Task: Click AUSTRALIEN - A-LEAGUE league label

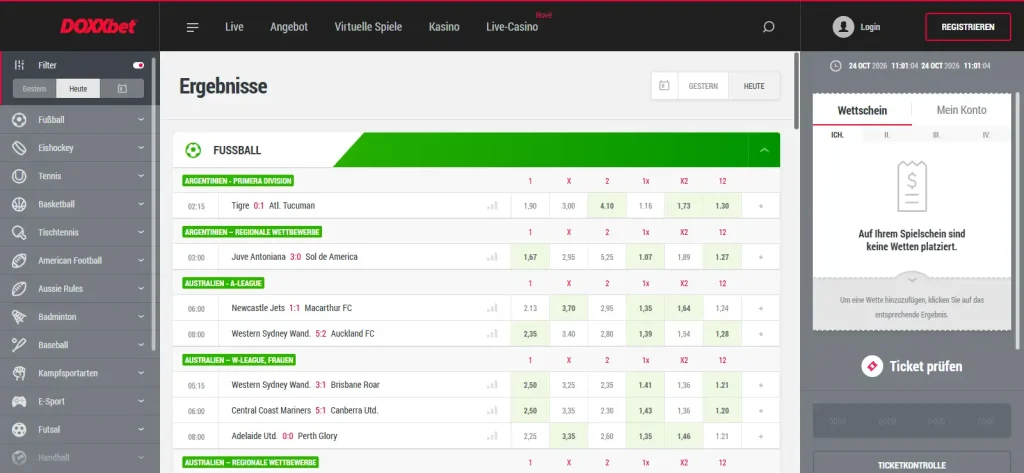Action: (x=223, y=283)
